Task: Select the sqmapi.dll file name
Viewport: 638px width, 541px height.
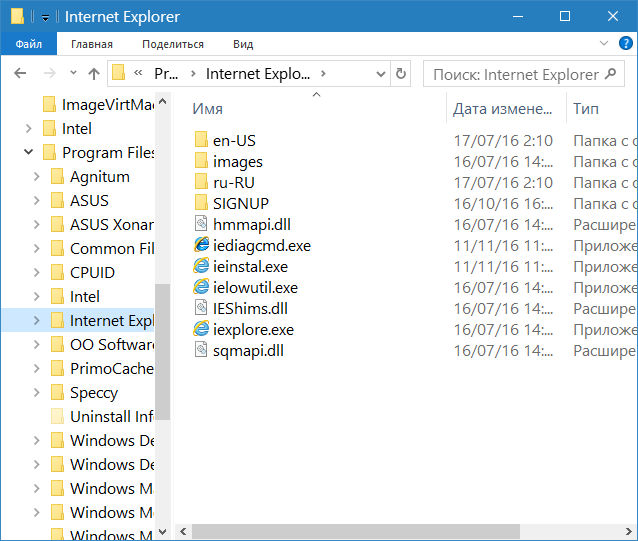Action: click(x=248, y=351)
